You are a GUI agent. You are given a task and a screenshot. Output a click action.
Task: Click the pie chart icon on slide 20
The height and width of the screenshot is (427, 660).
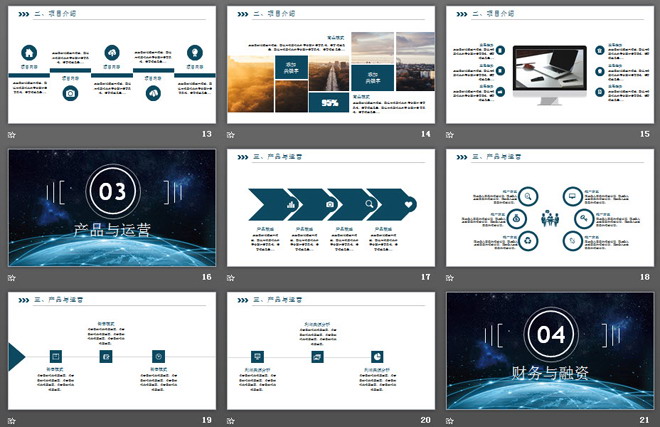379,356
